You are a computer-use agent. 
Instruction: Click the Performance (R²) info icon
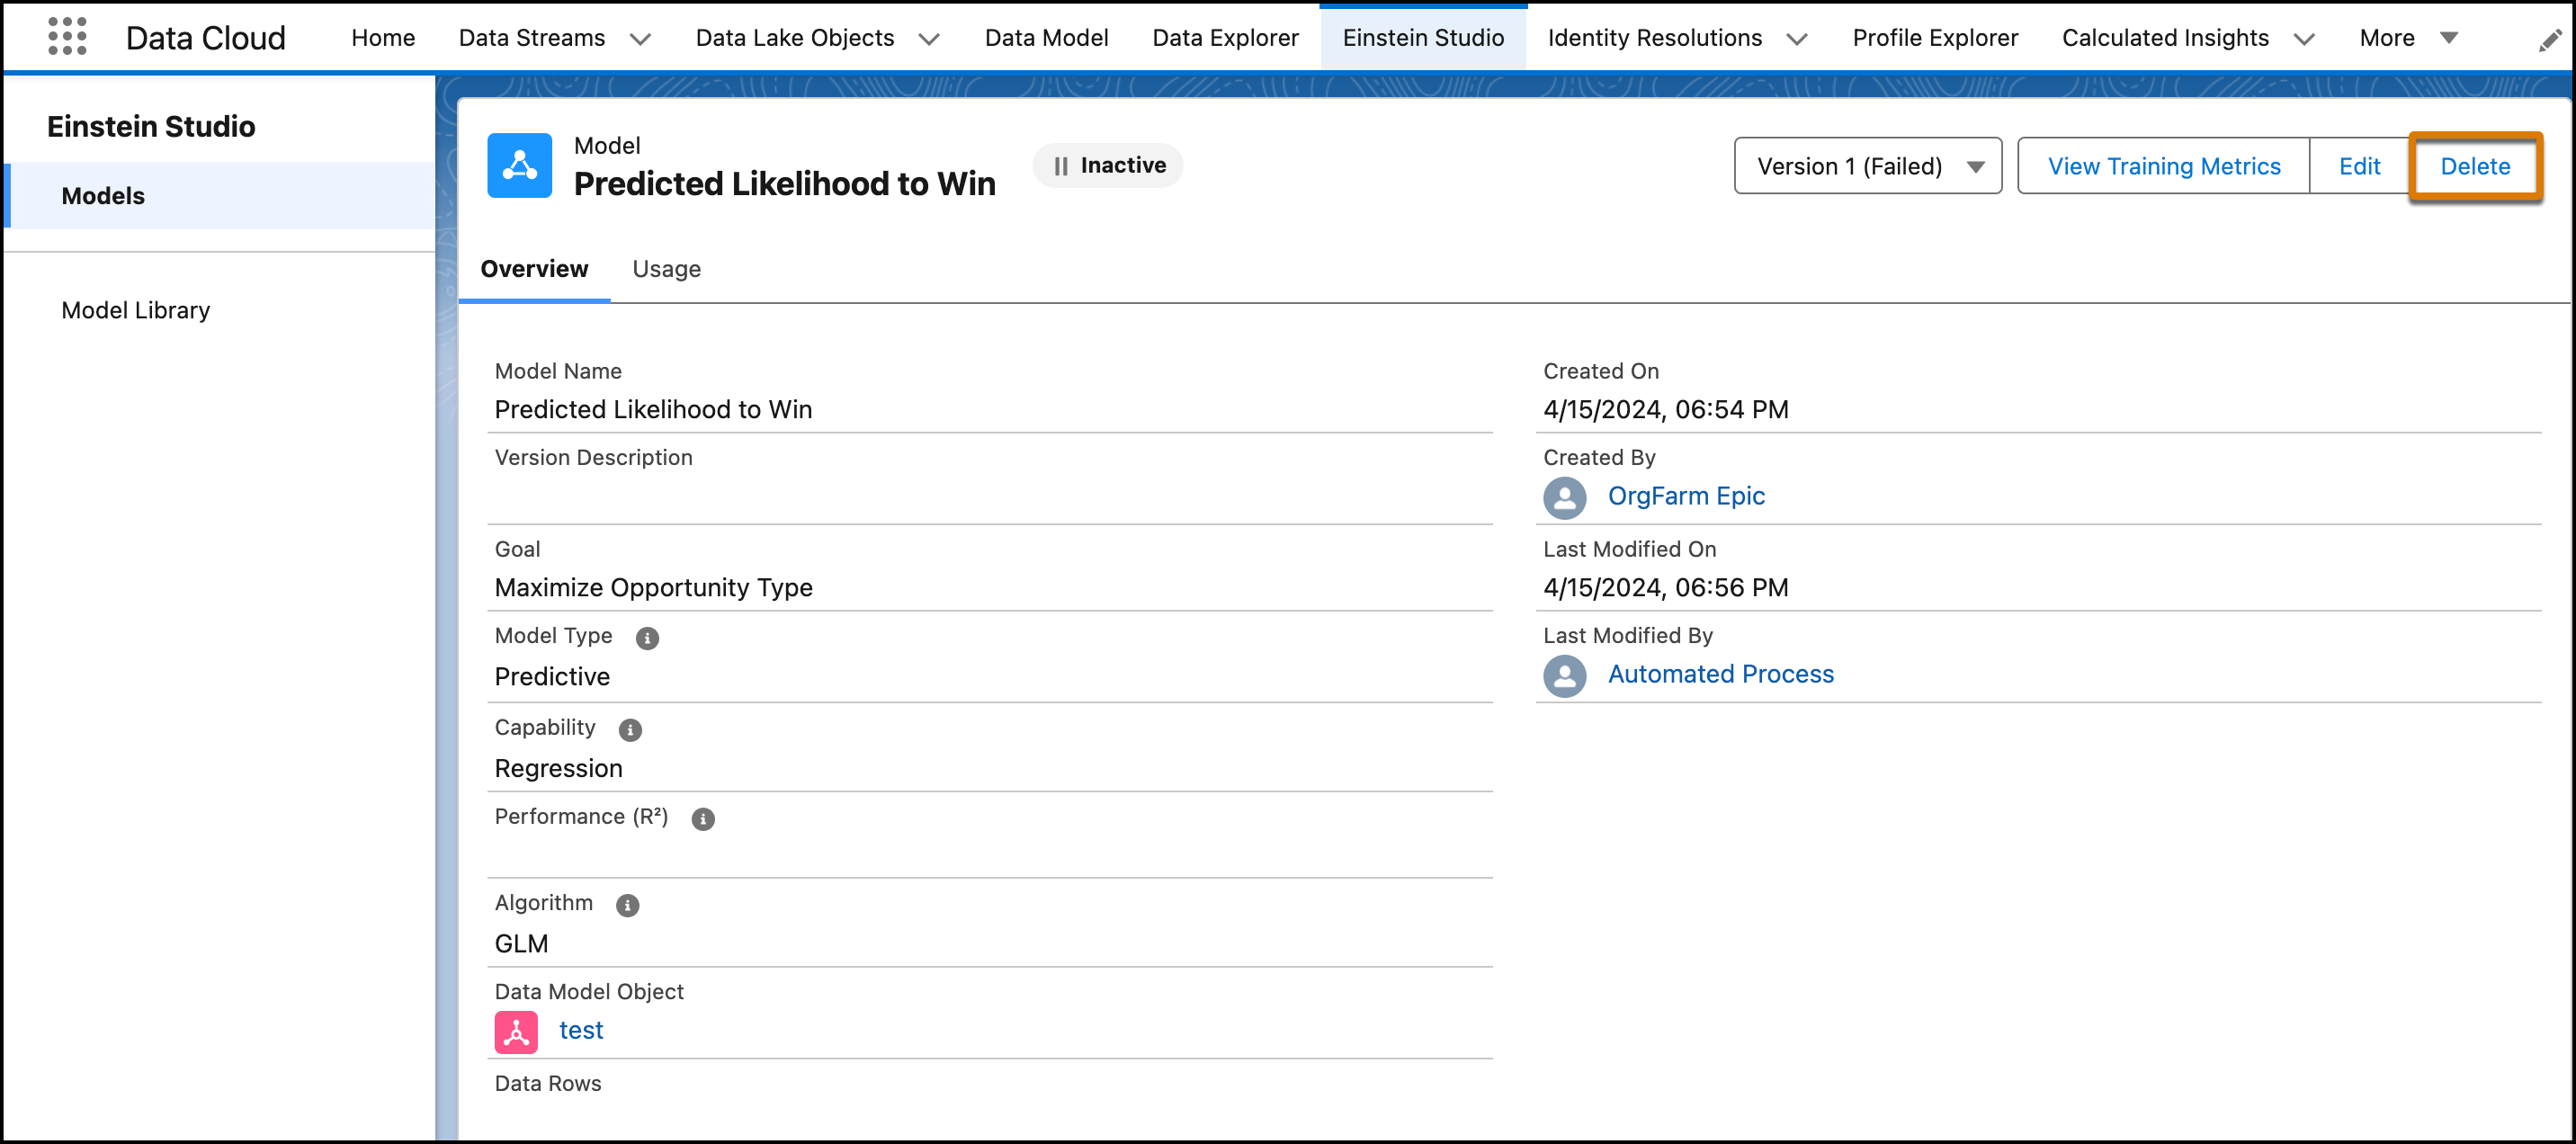coord(703,819)
